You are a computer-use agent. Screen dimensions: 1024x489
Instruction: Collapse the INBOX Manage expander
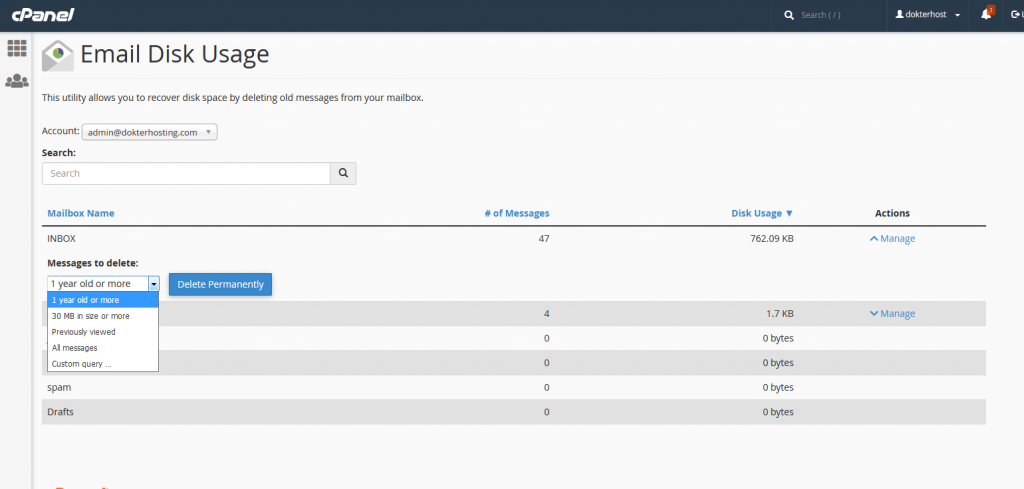point(892,239)
